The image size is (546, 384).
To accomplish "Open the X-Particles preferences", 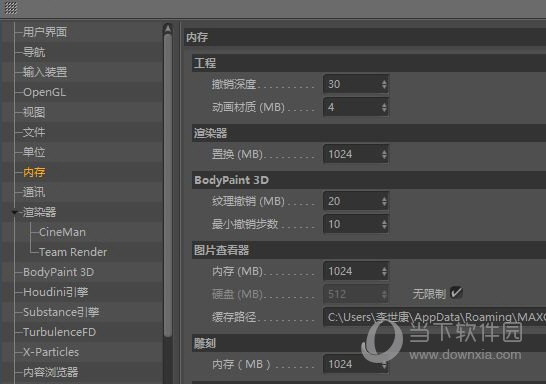I will tap(51, 352).
